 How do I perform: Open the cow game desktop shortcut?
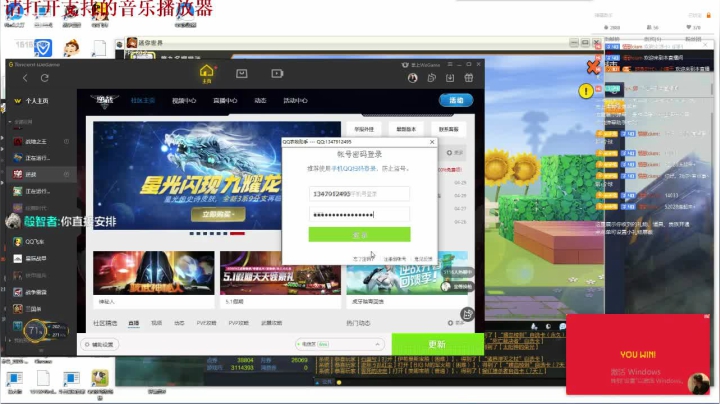click(100, 378)
